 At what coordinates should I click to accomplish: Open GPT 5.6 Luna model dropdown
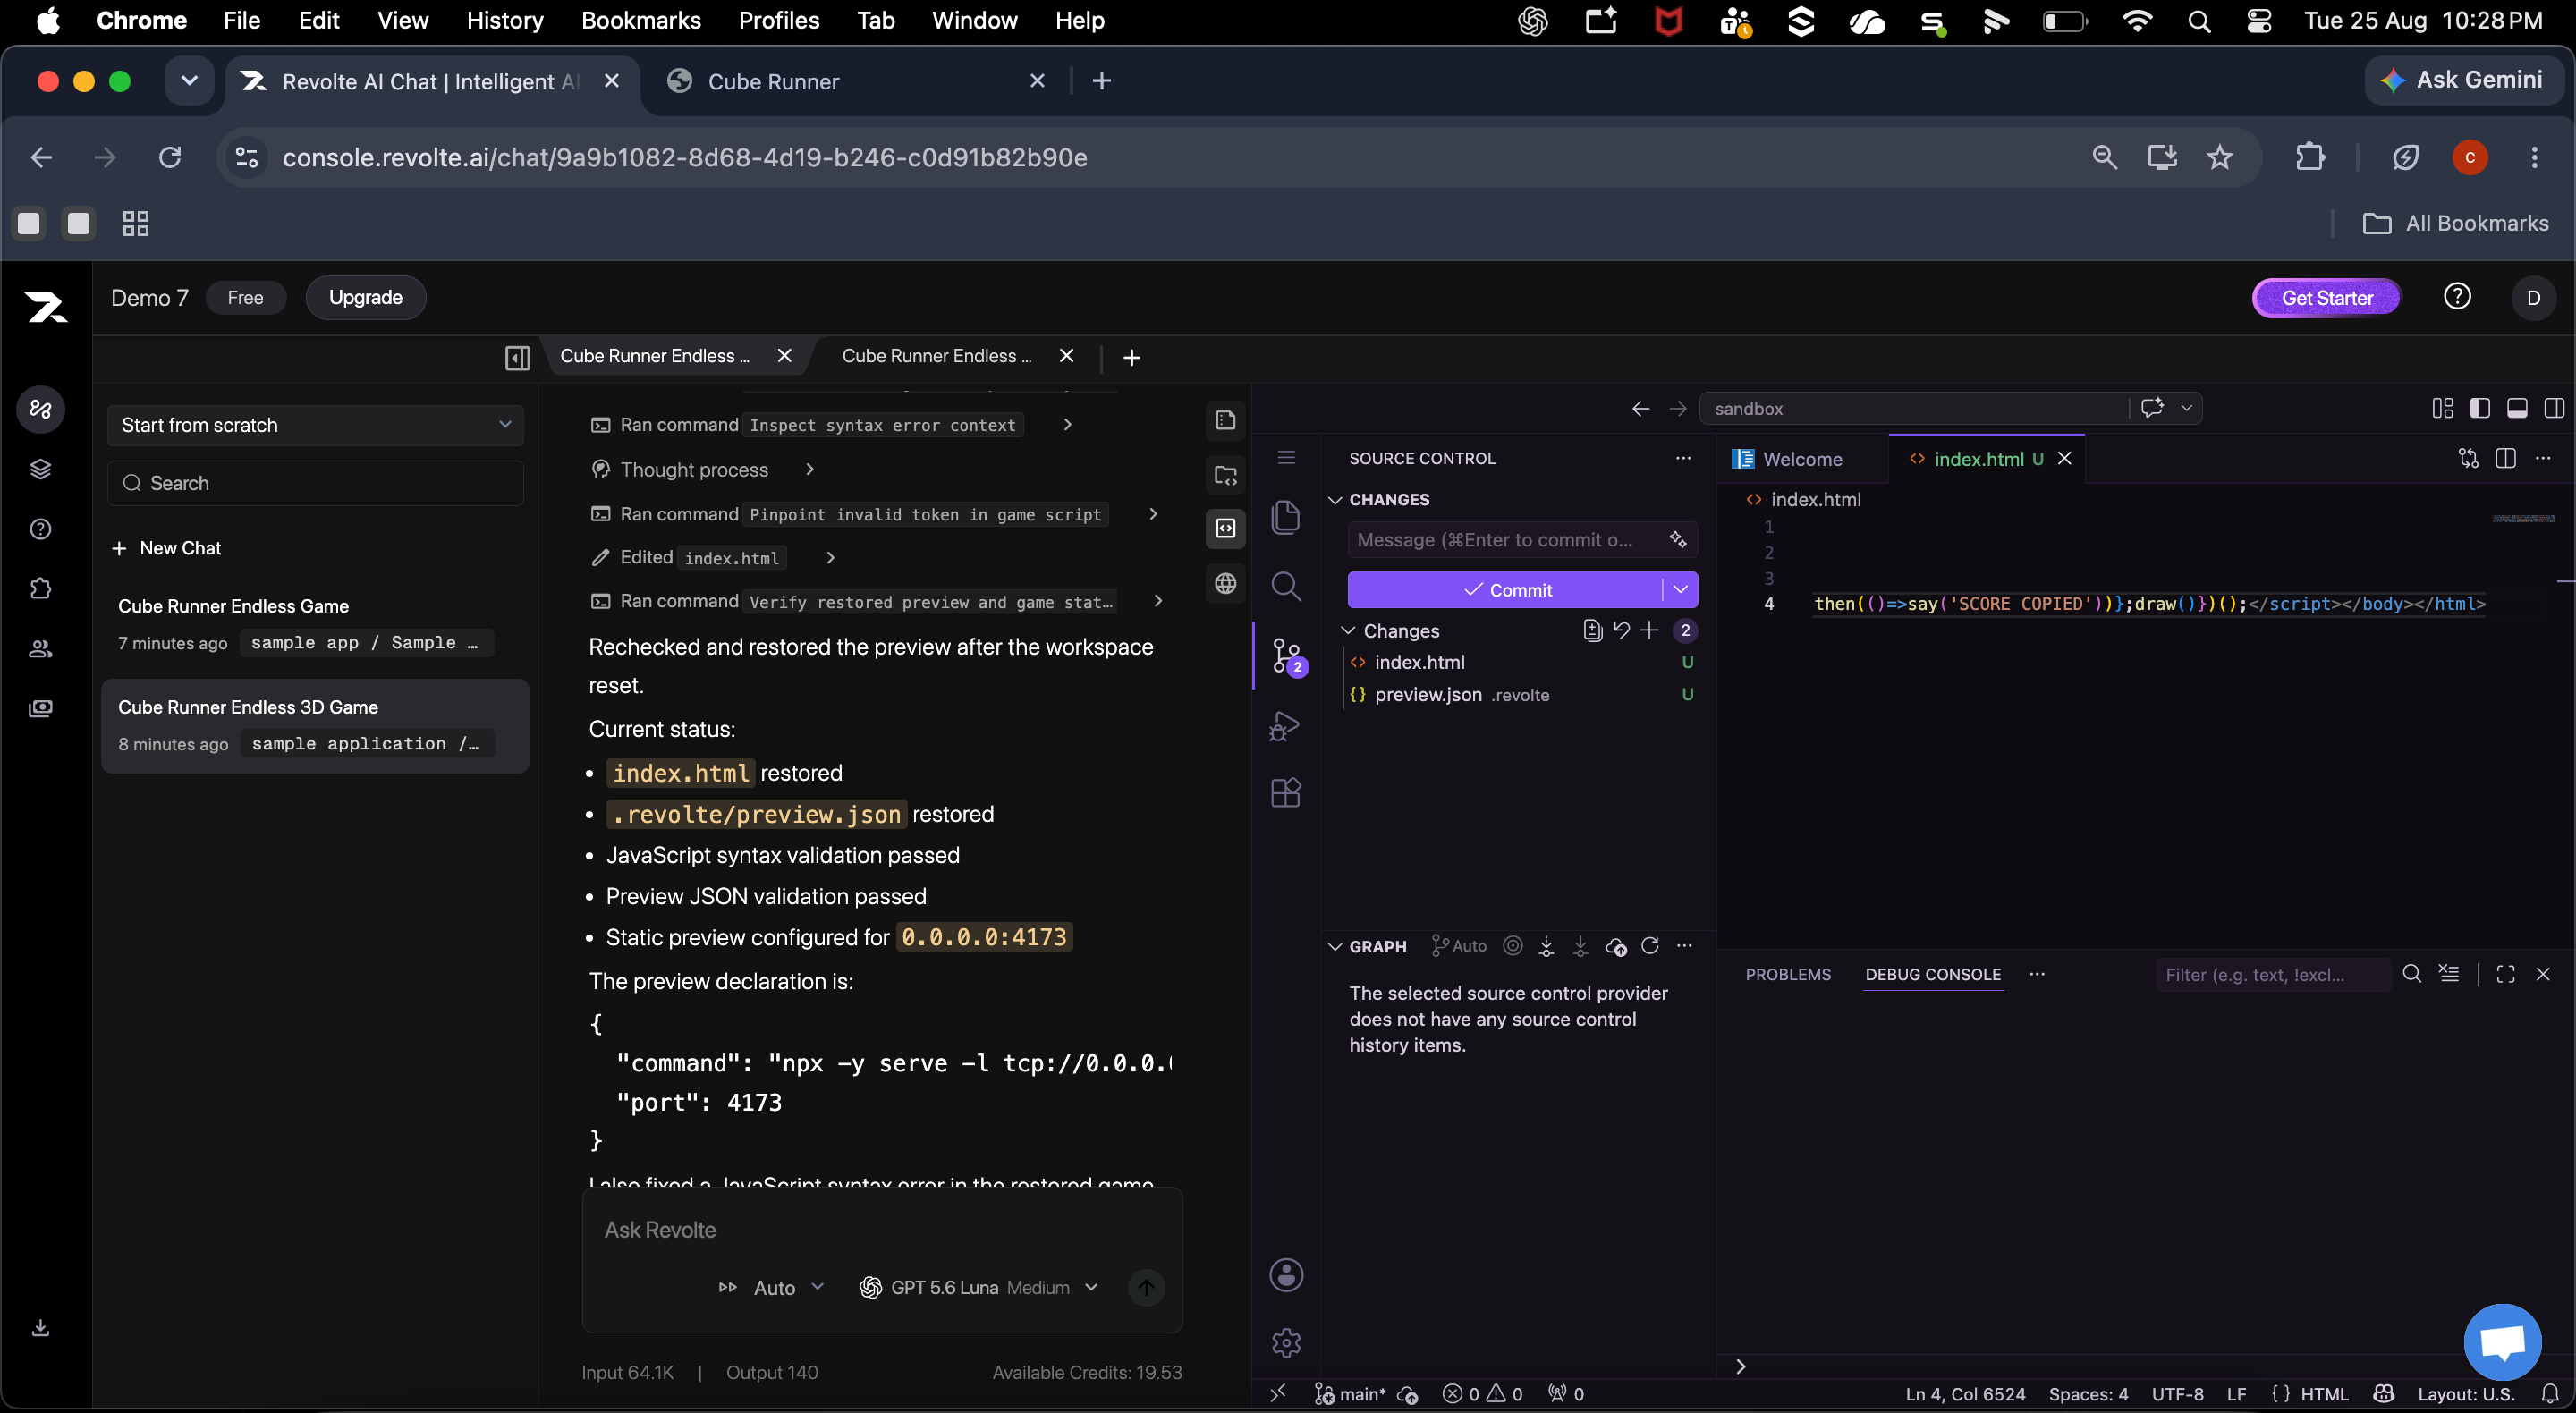coord(979,1287)
